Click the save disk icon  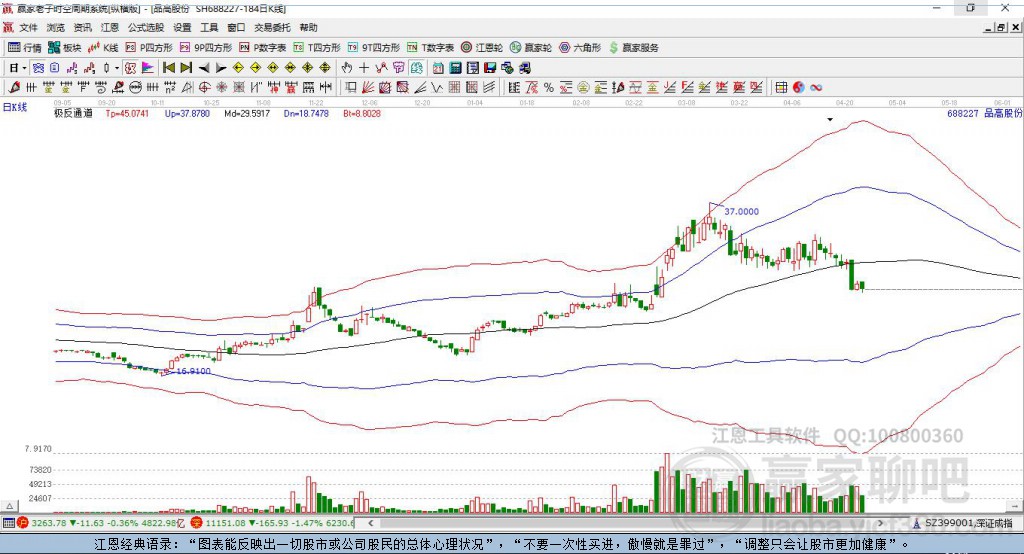tap(490, 68)
